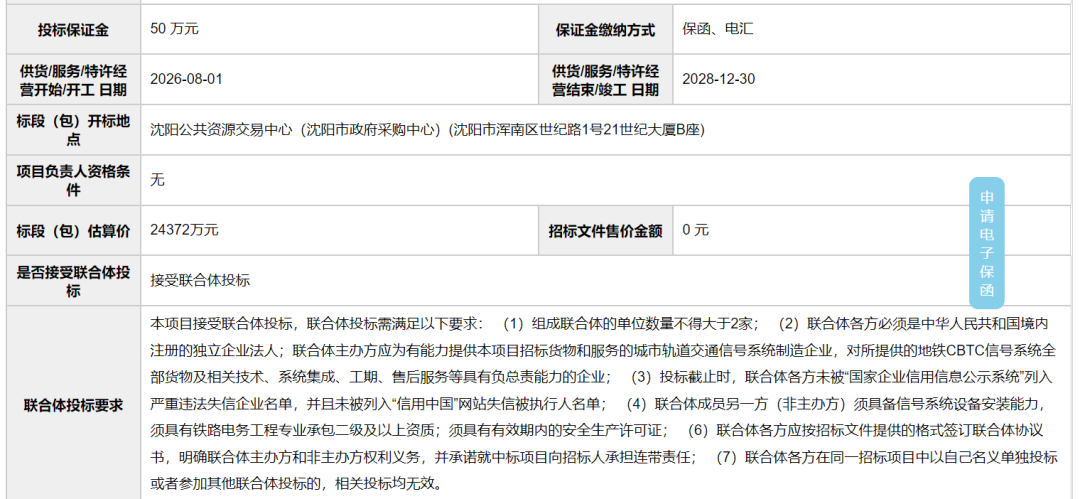Select the 接受联合体投标 value
1080x499 pixels.
tap(200, 281)
